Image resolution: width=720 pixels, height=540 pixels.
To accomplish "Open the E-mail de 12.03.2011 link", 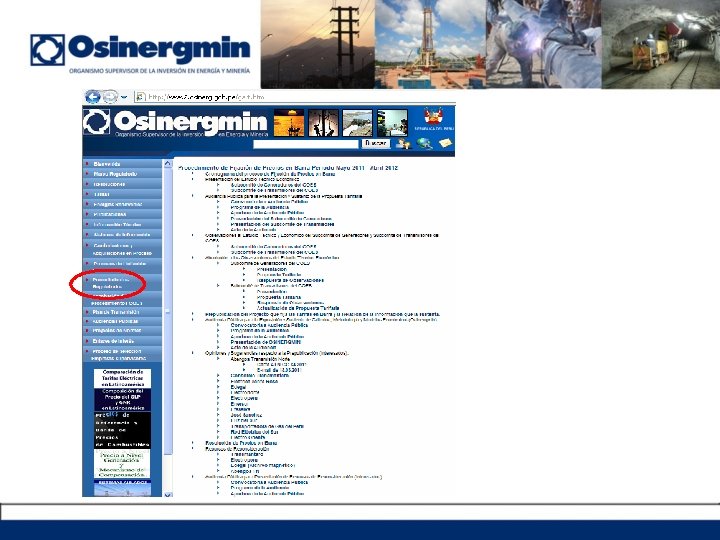I will (x=279, y=370).
